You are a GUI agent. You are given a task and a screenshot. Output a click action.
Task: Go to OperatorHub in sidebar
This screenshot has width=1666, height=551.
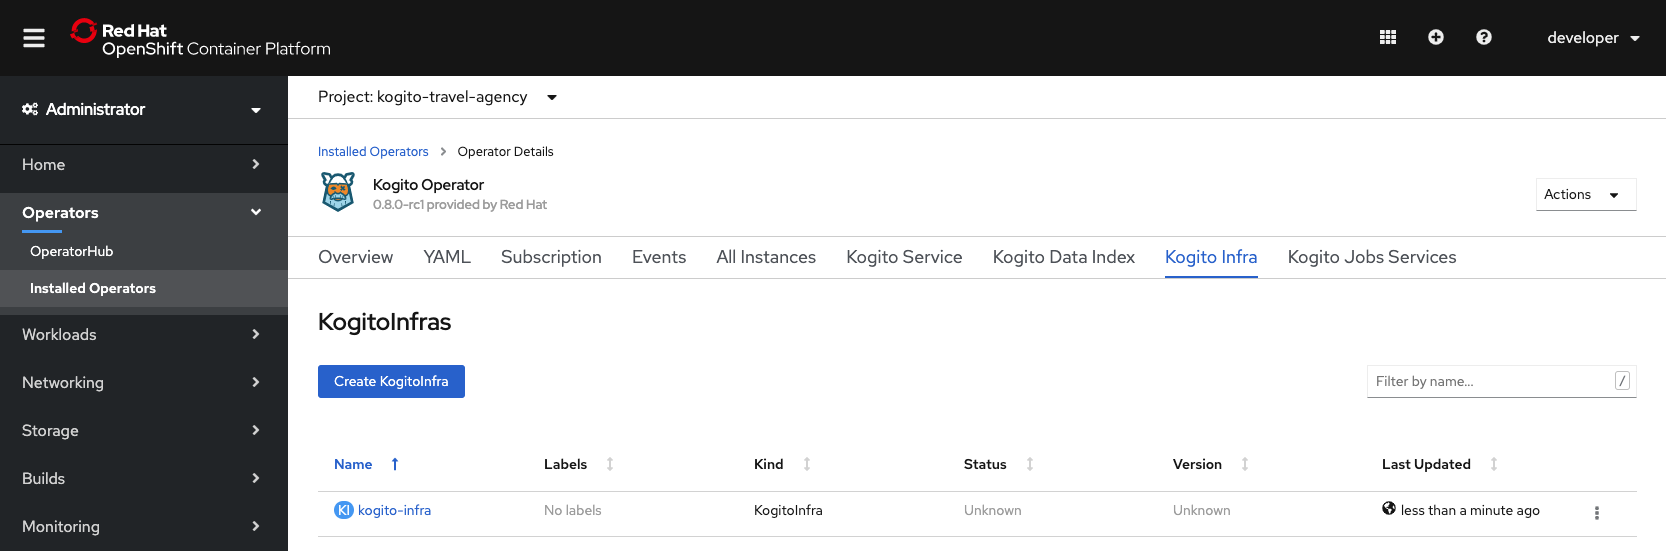[143, 251]
